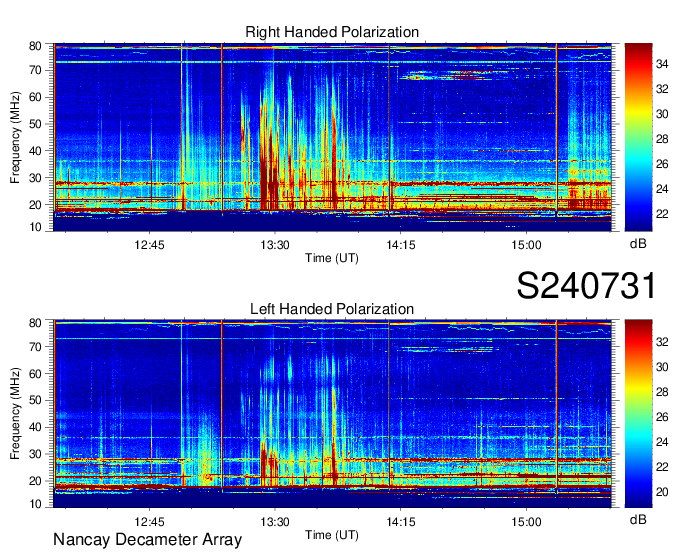This screenshot has width=680, height=552.
Task: Click 10 MHz tick of lower panel
Action: (35, 504)
